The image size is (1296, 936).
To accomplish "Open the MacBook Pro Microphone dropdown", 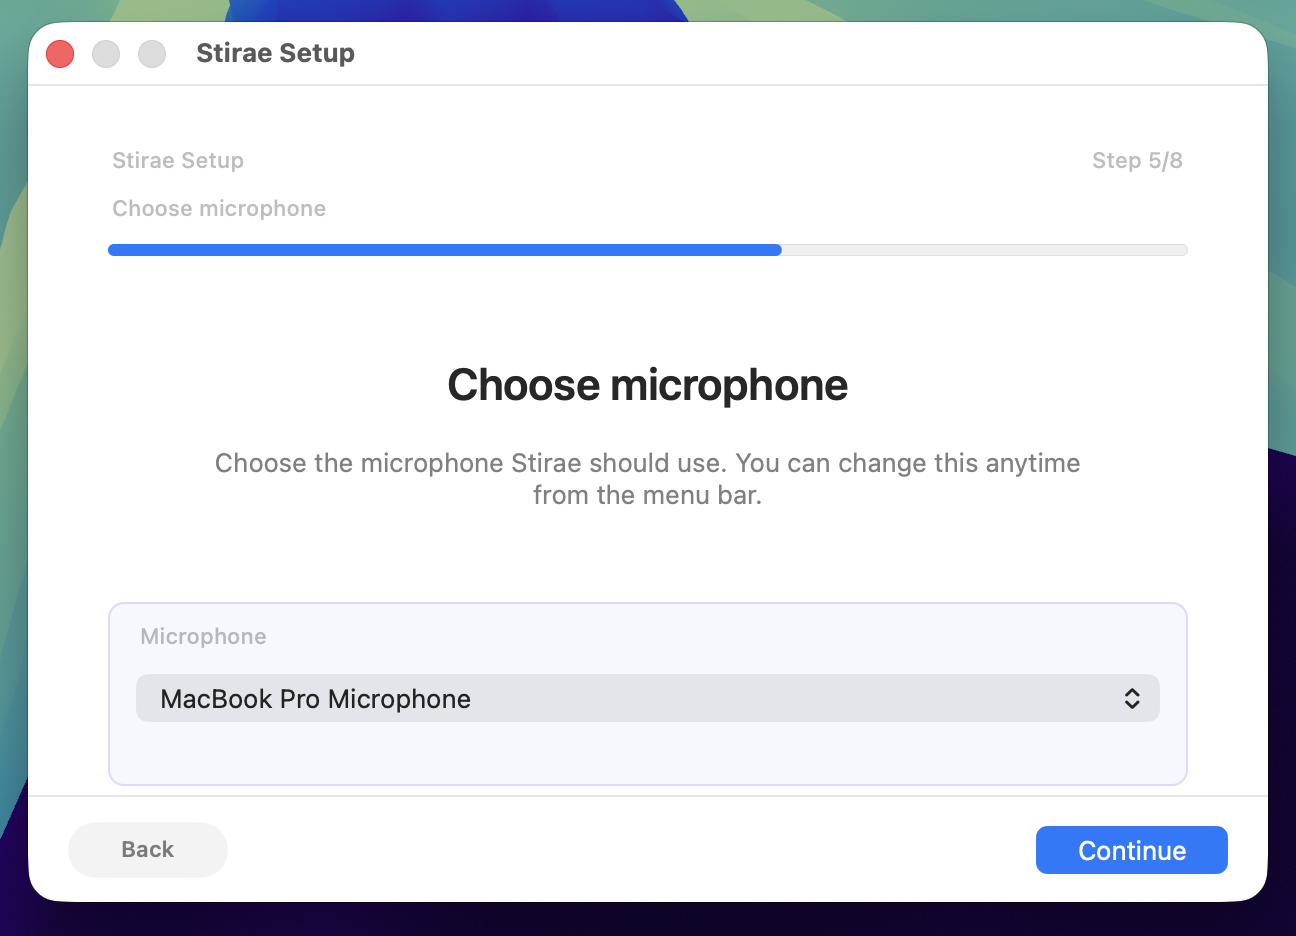I will 647,698.
